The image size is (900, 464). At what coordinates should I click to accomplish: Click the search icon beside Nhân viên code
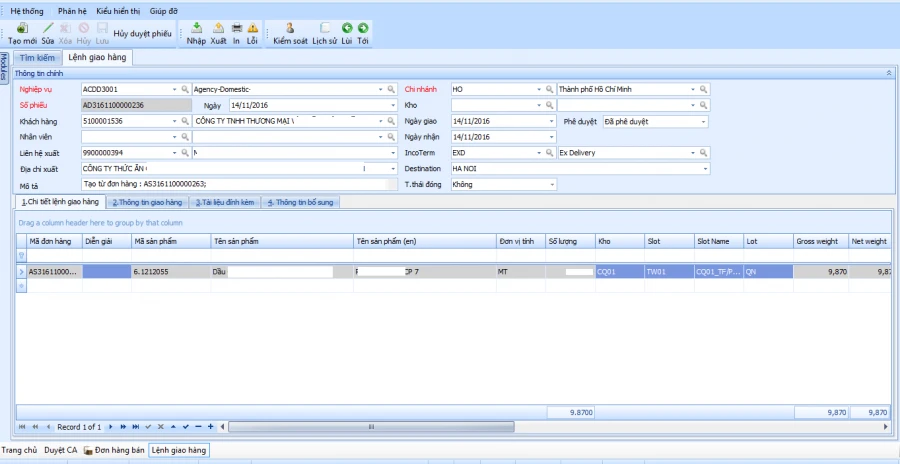click(x=185, y=137)
